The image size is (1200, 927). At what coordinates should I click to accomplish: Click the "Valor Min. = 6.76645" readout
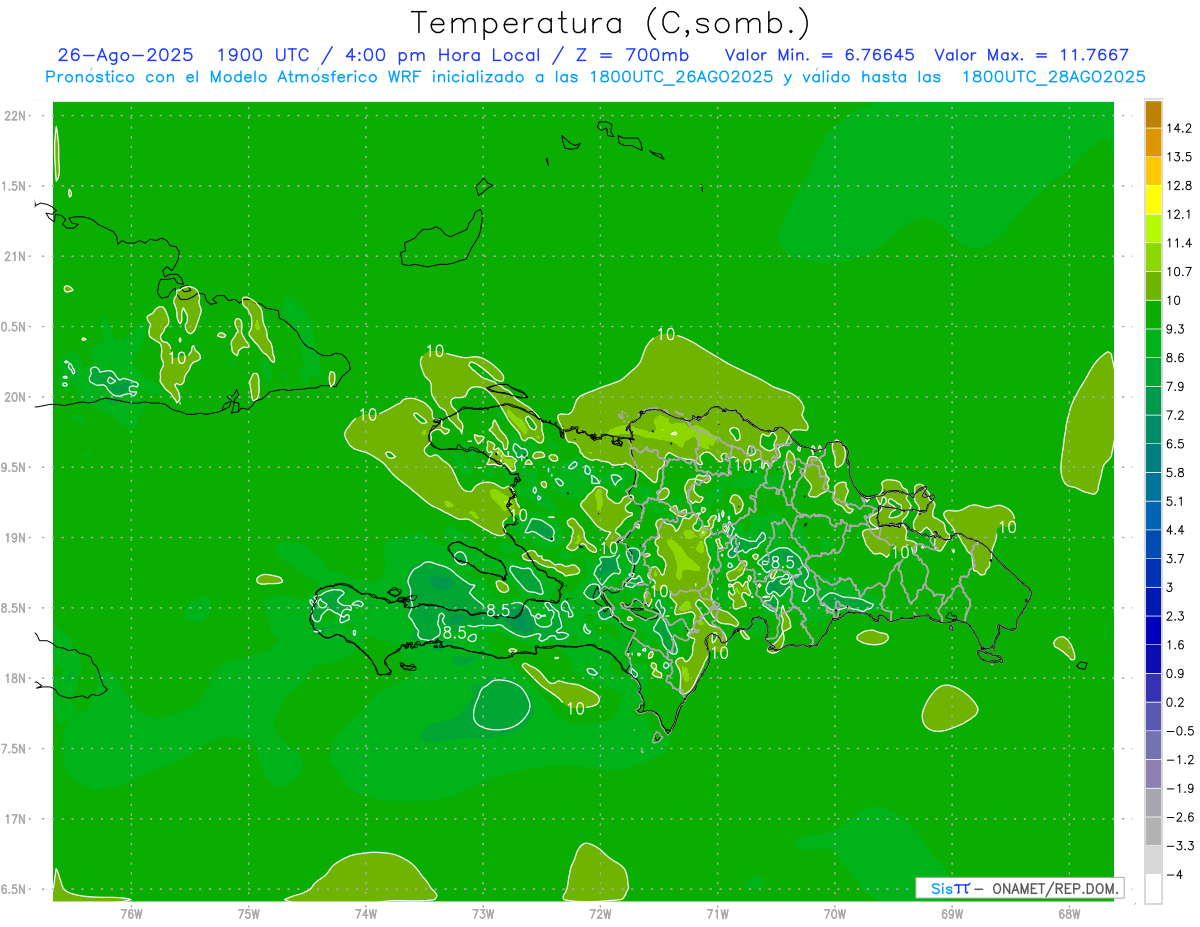click(819, 55)
